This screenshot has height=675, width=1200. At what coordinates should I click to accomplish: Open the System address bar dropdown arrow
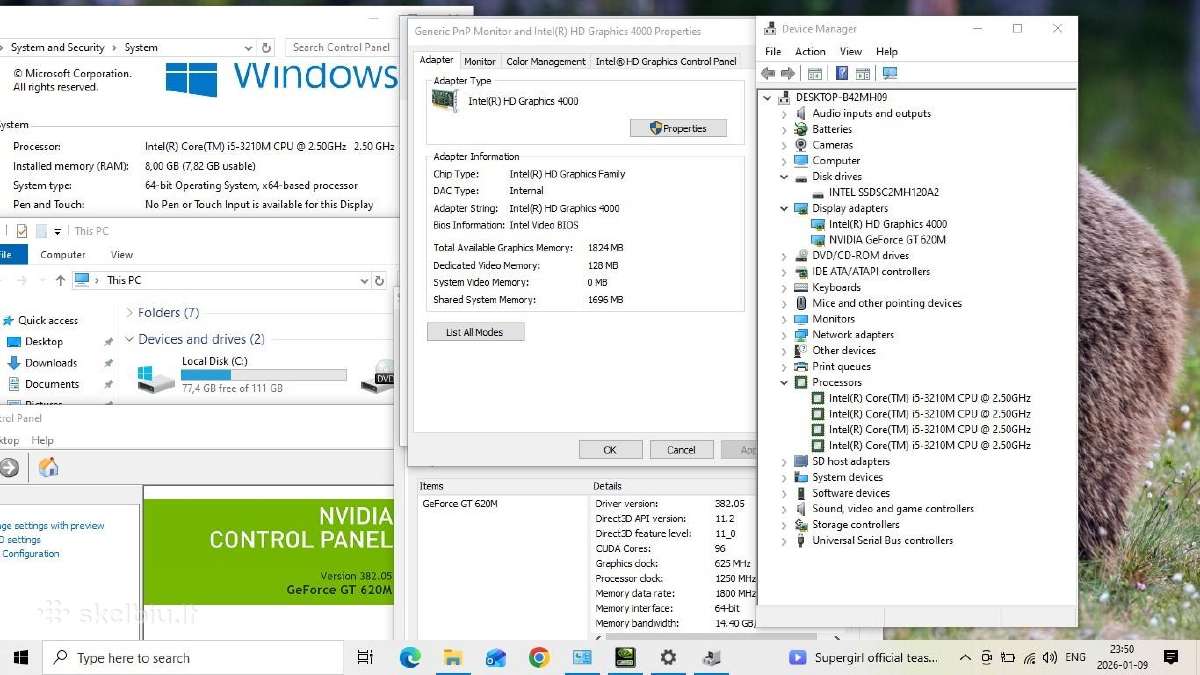(248, 47)
